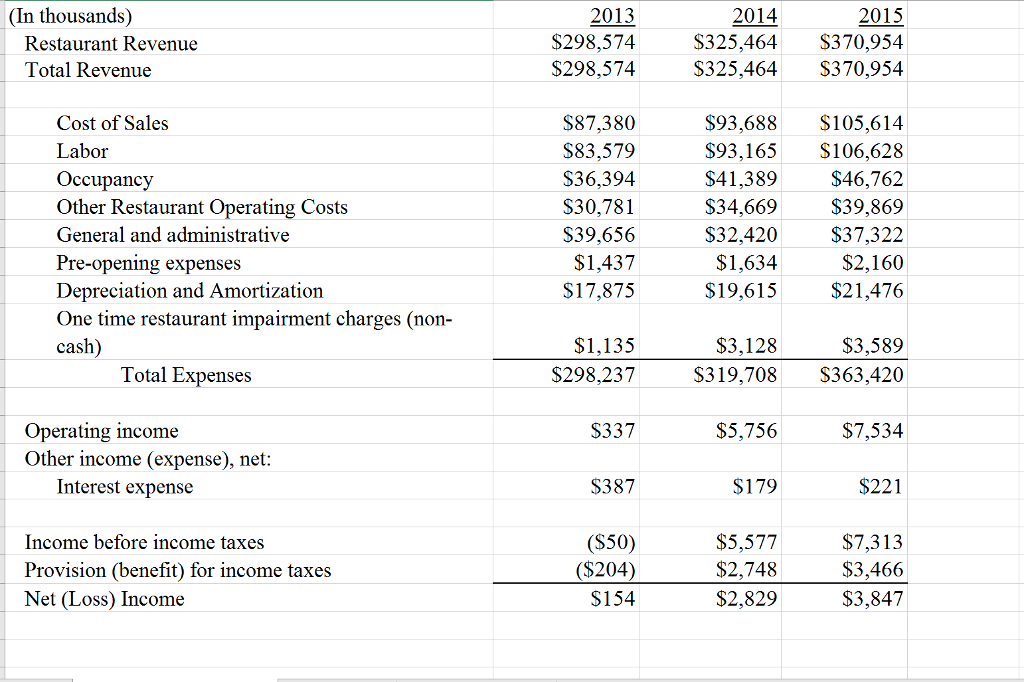Select the Labor expense label

(x=84, y=151)
